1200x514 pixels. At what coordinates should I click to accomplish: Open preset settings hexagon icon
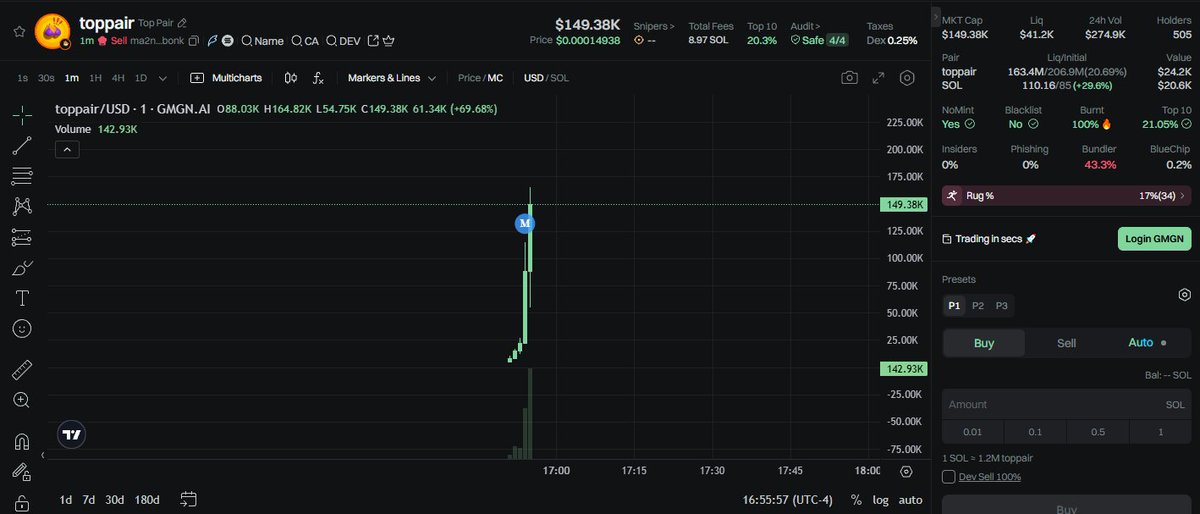coord(1184,295)
